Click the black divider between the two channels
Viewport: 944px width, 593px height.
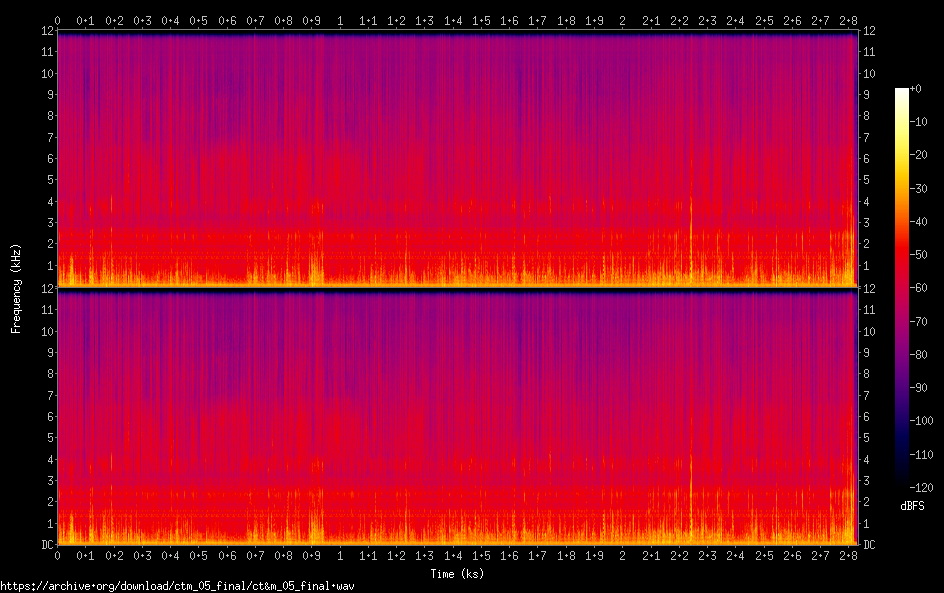tap(457, 290)
